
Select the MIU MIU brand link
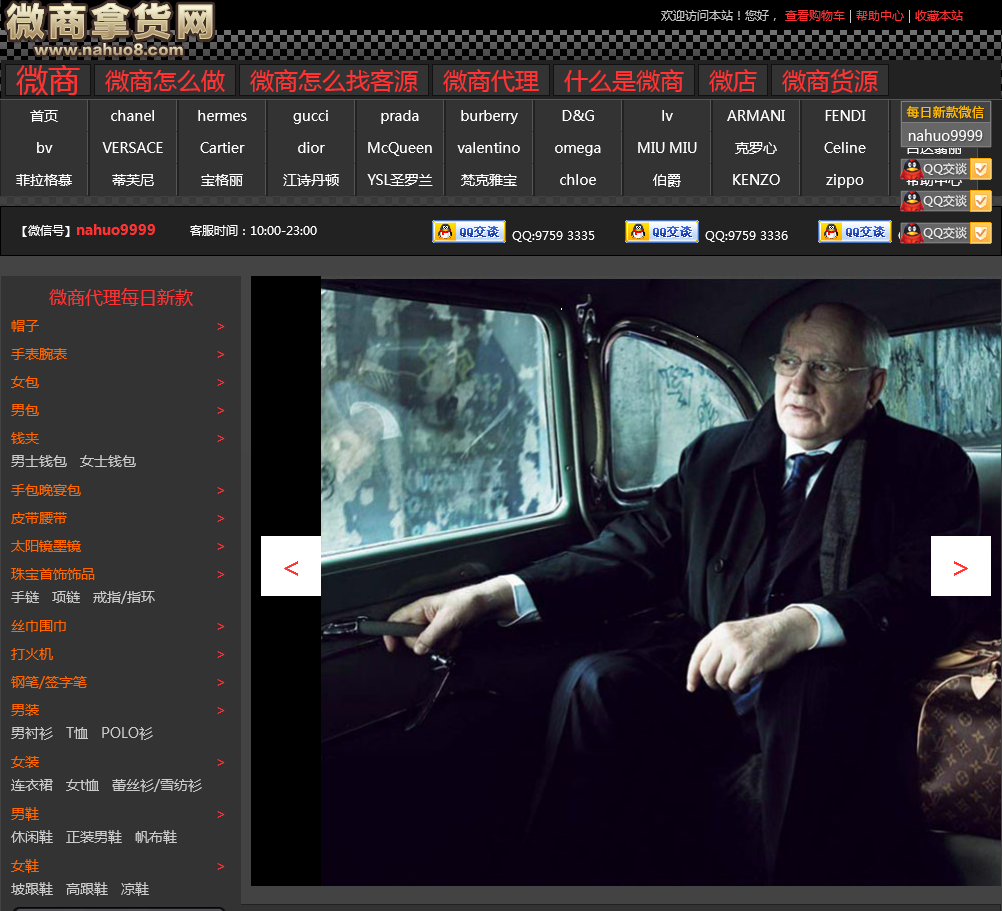point(667,148)
